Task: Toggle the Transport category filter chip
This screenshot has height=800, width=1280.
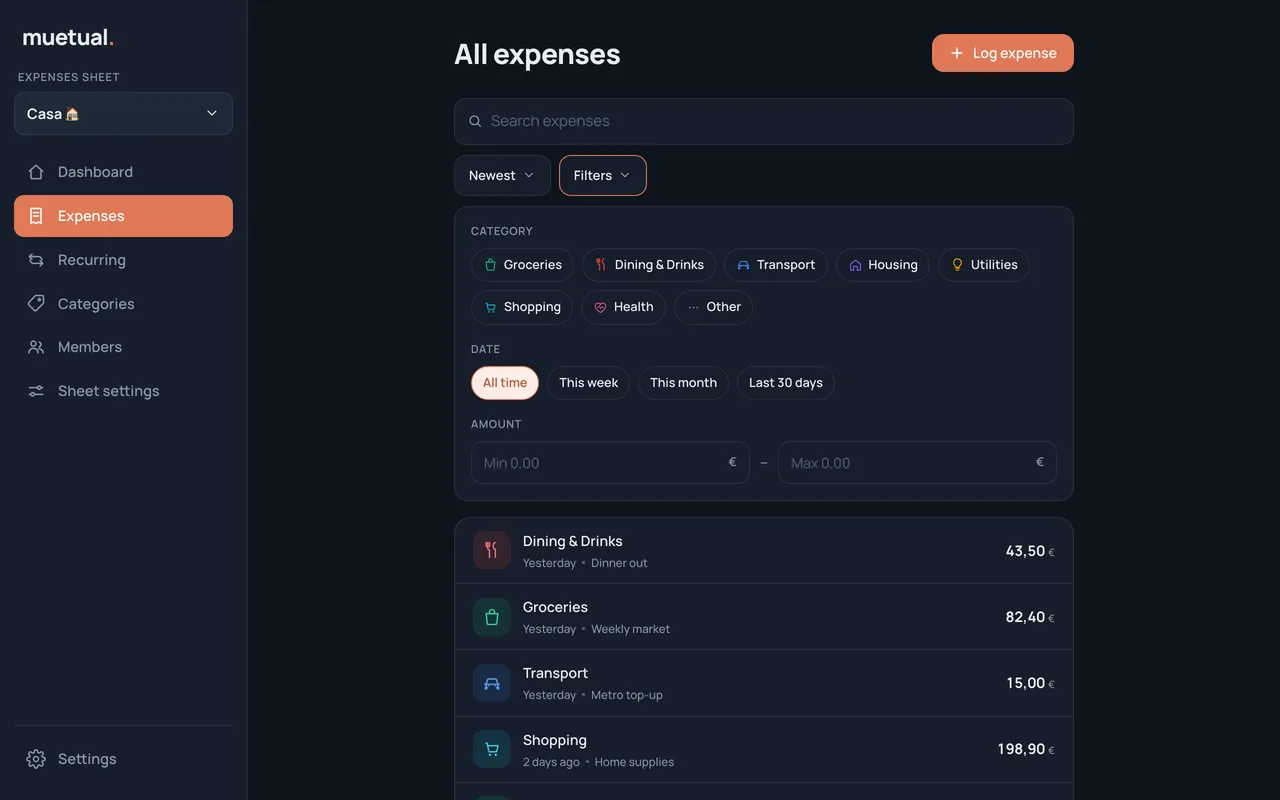Action: tap(776, 265)
